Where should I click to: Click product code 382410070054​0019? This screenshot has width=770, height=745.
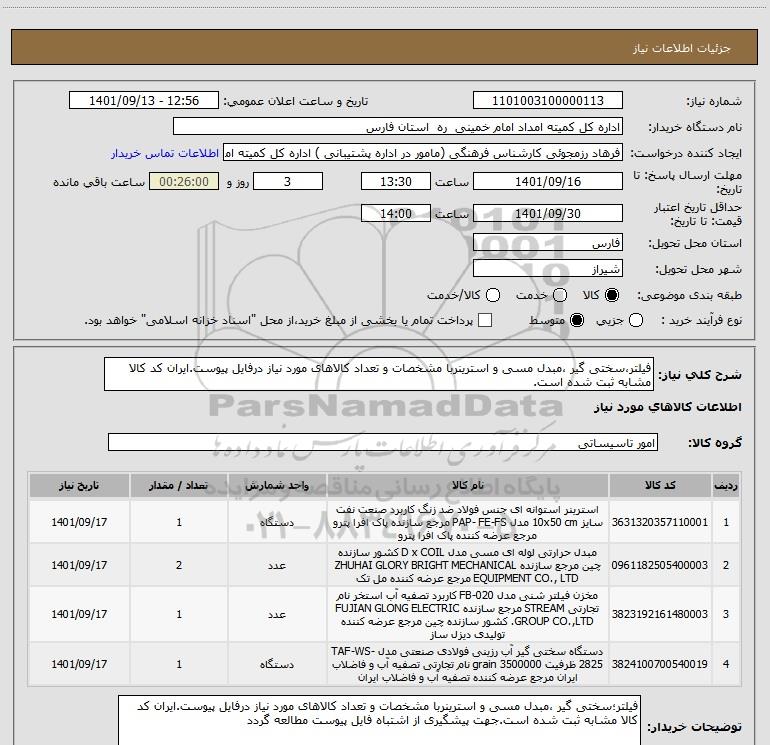point(660,664)
